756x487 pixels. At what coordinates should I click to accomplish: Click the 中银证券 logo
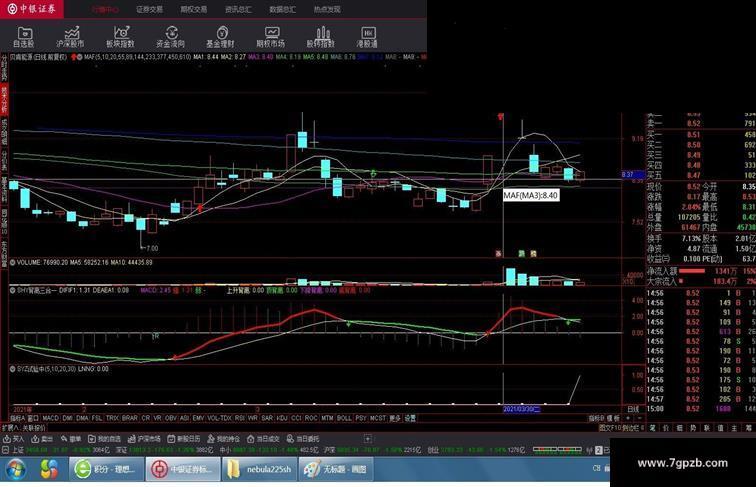(31, 9)
